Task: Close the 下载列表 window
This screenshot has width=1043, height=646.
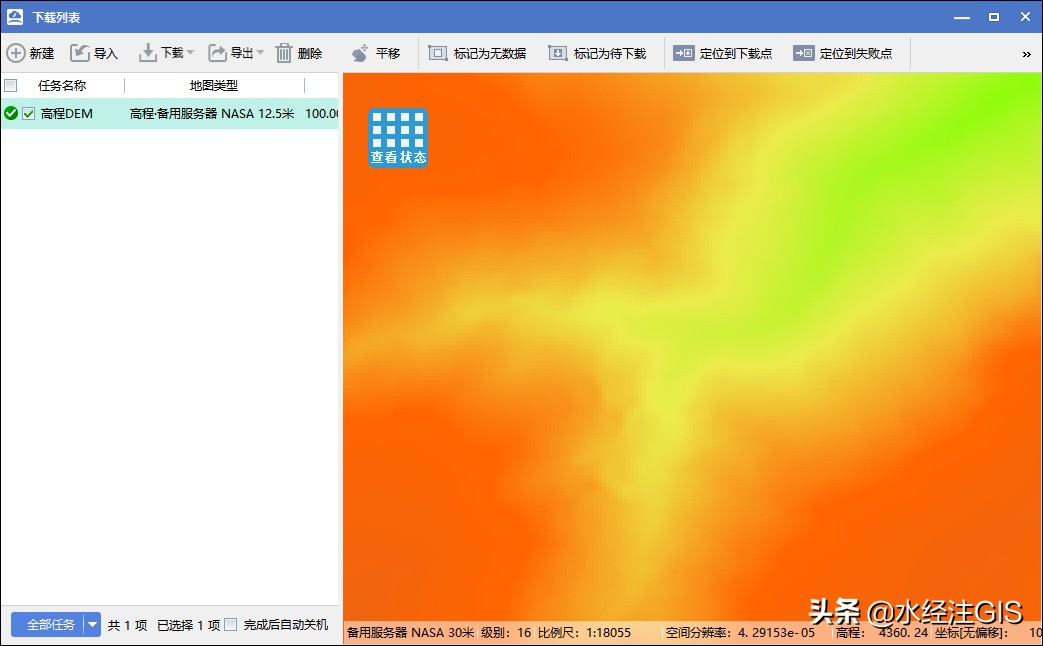Action: pos(1026,17)
